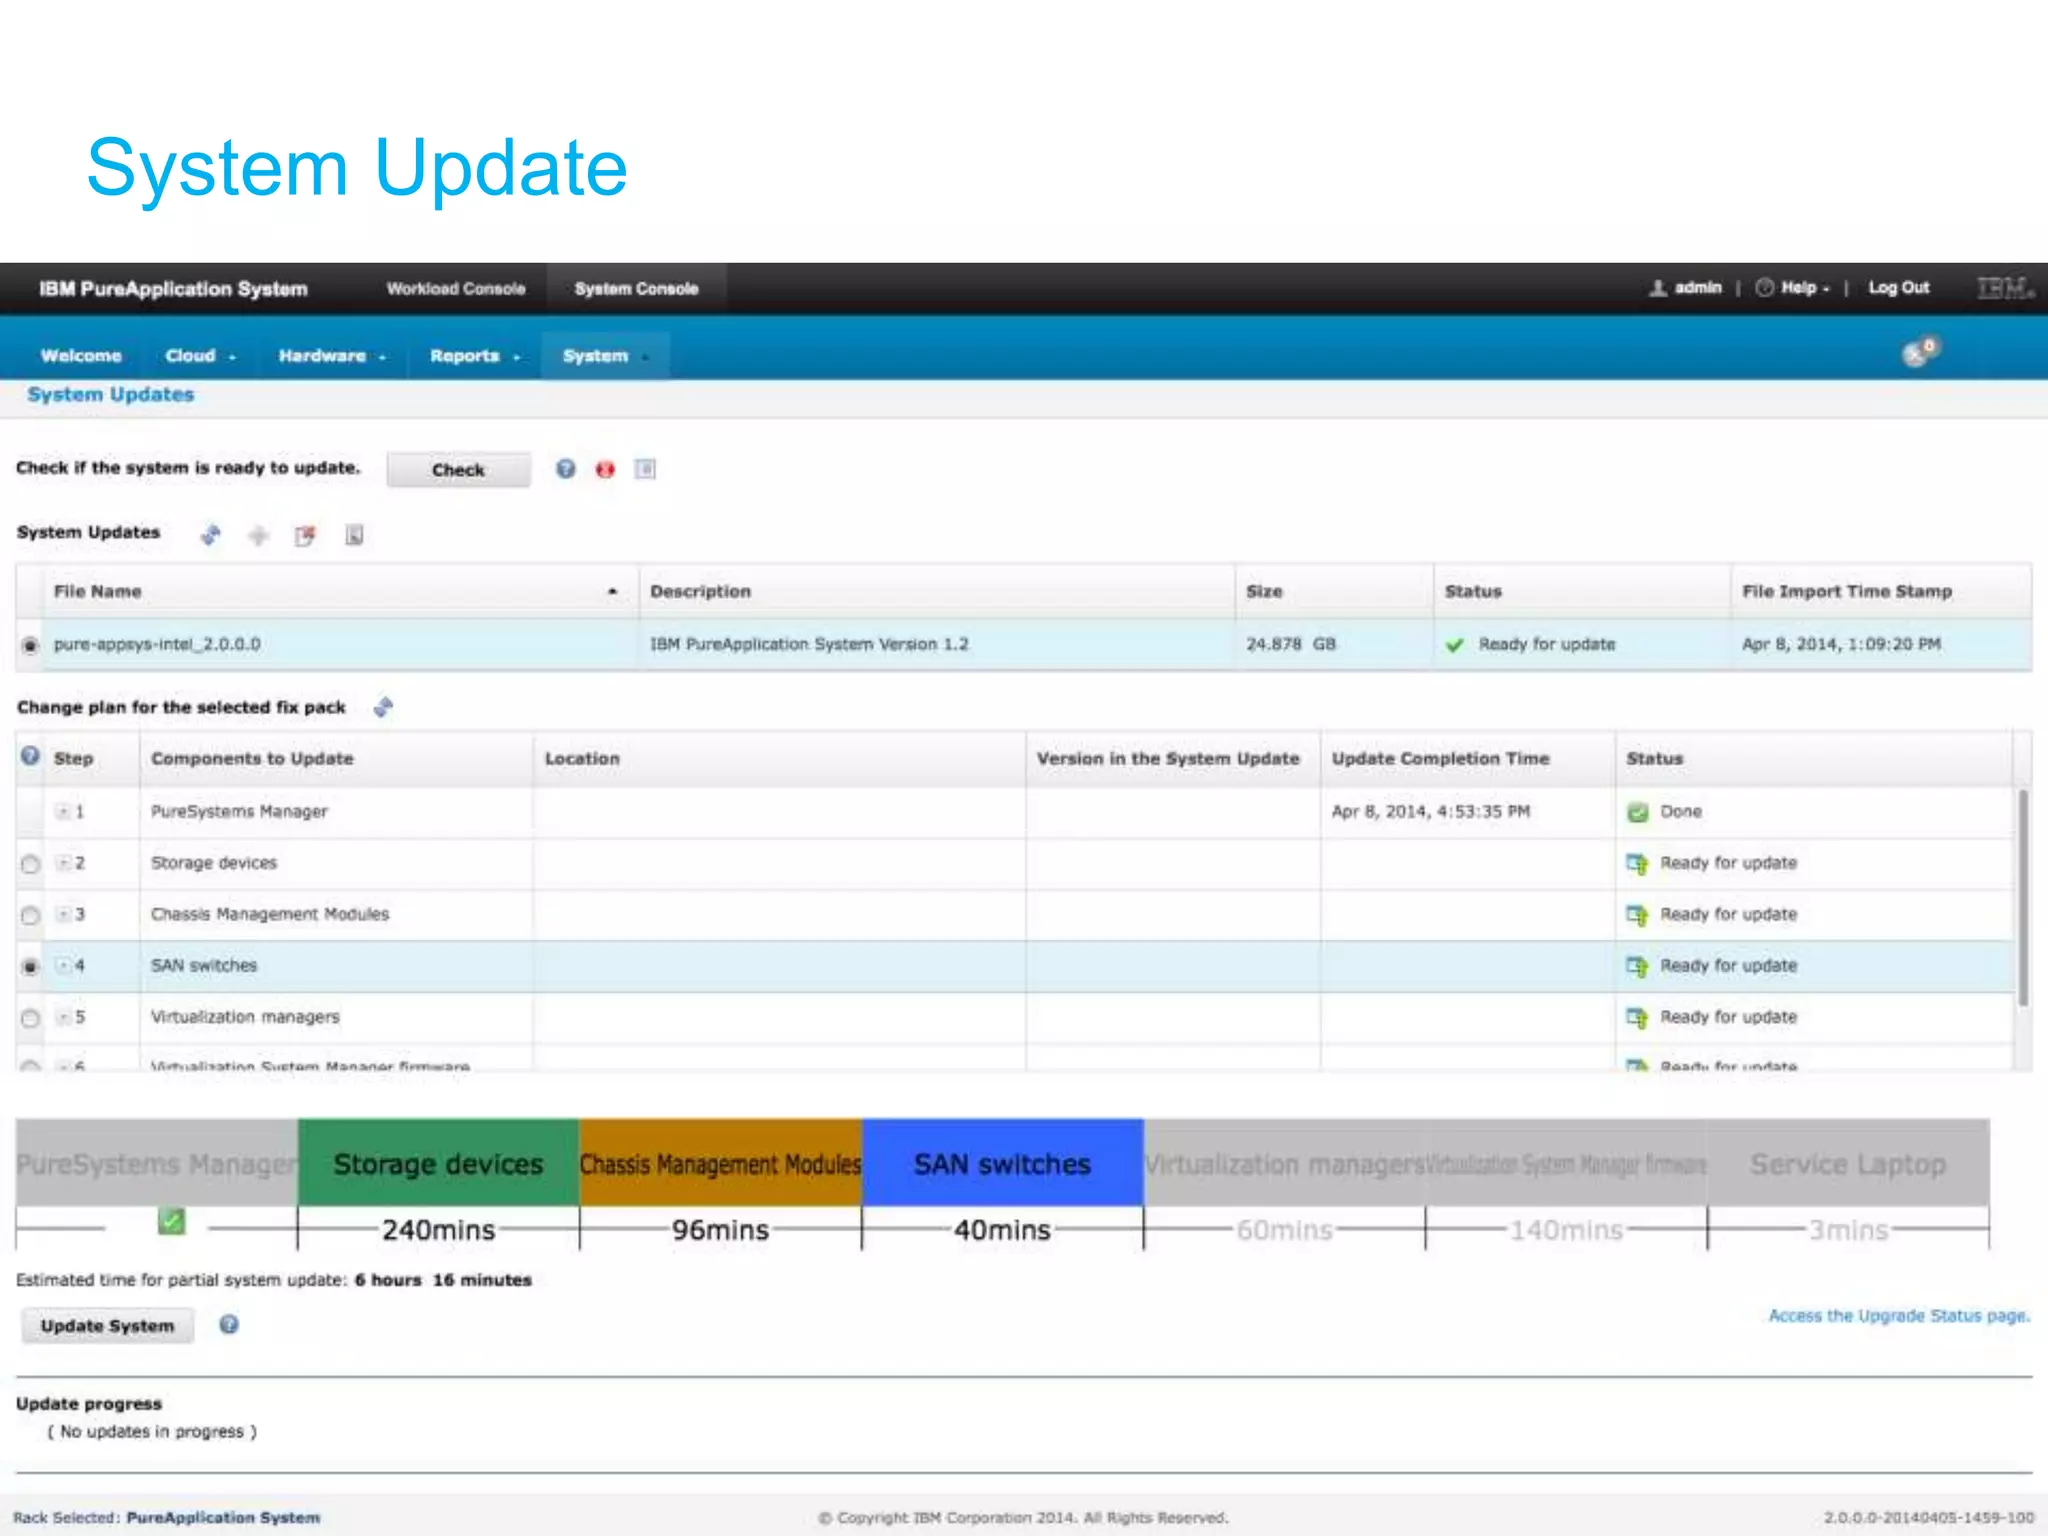The width and height of the screenshot is (2048, 1536).
Task: Click the add icon in System Updates toolbar
Action: [258, 536]
